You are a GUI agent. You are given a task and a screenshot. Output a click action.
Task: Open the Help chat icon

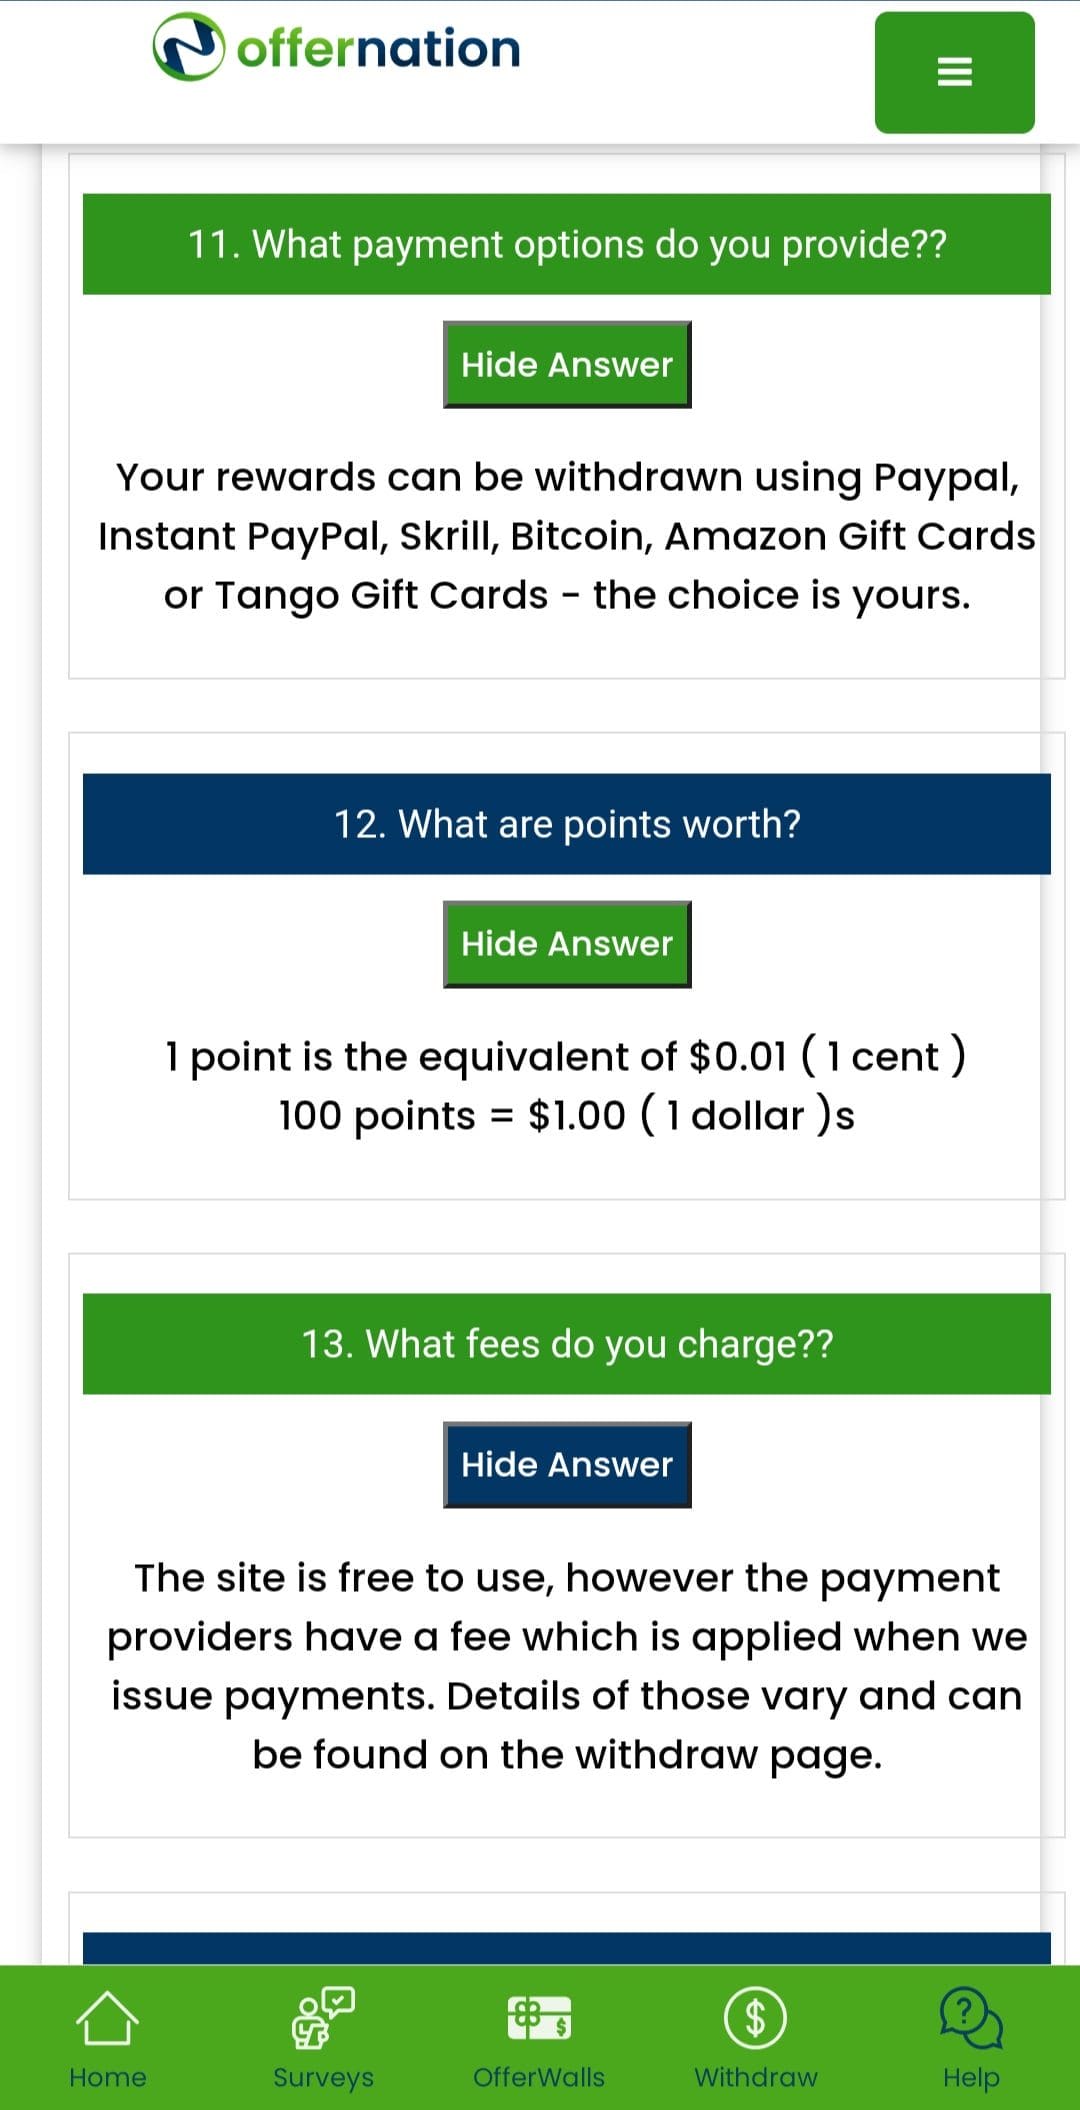point(970,2018)
